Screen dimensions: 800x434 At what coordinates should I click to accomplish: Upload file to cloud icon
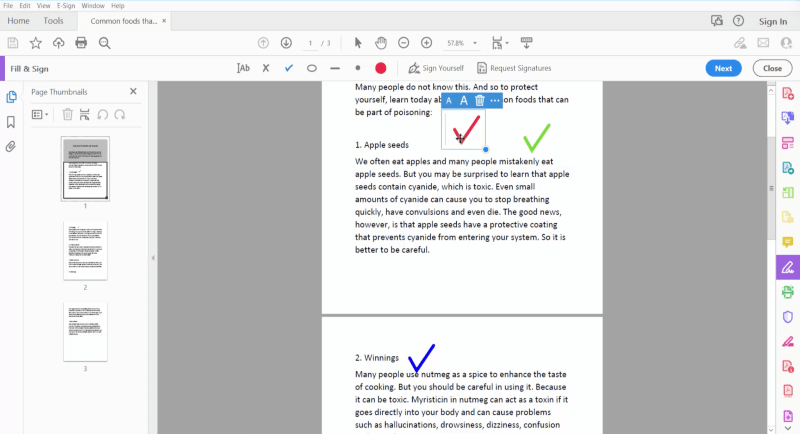click(59, 43)
